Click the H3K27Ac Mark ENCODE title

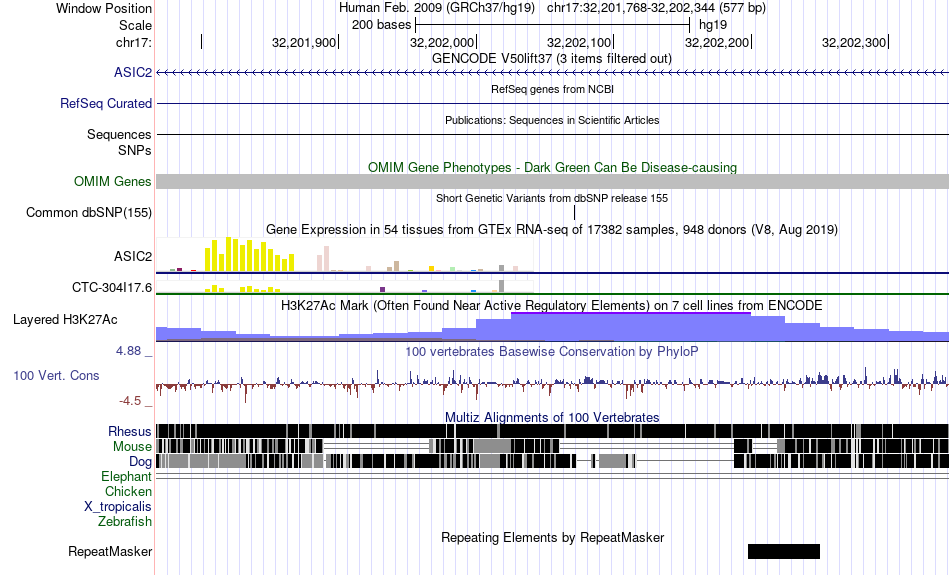coord(552,305)
